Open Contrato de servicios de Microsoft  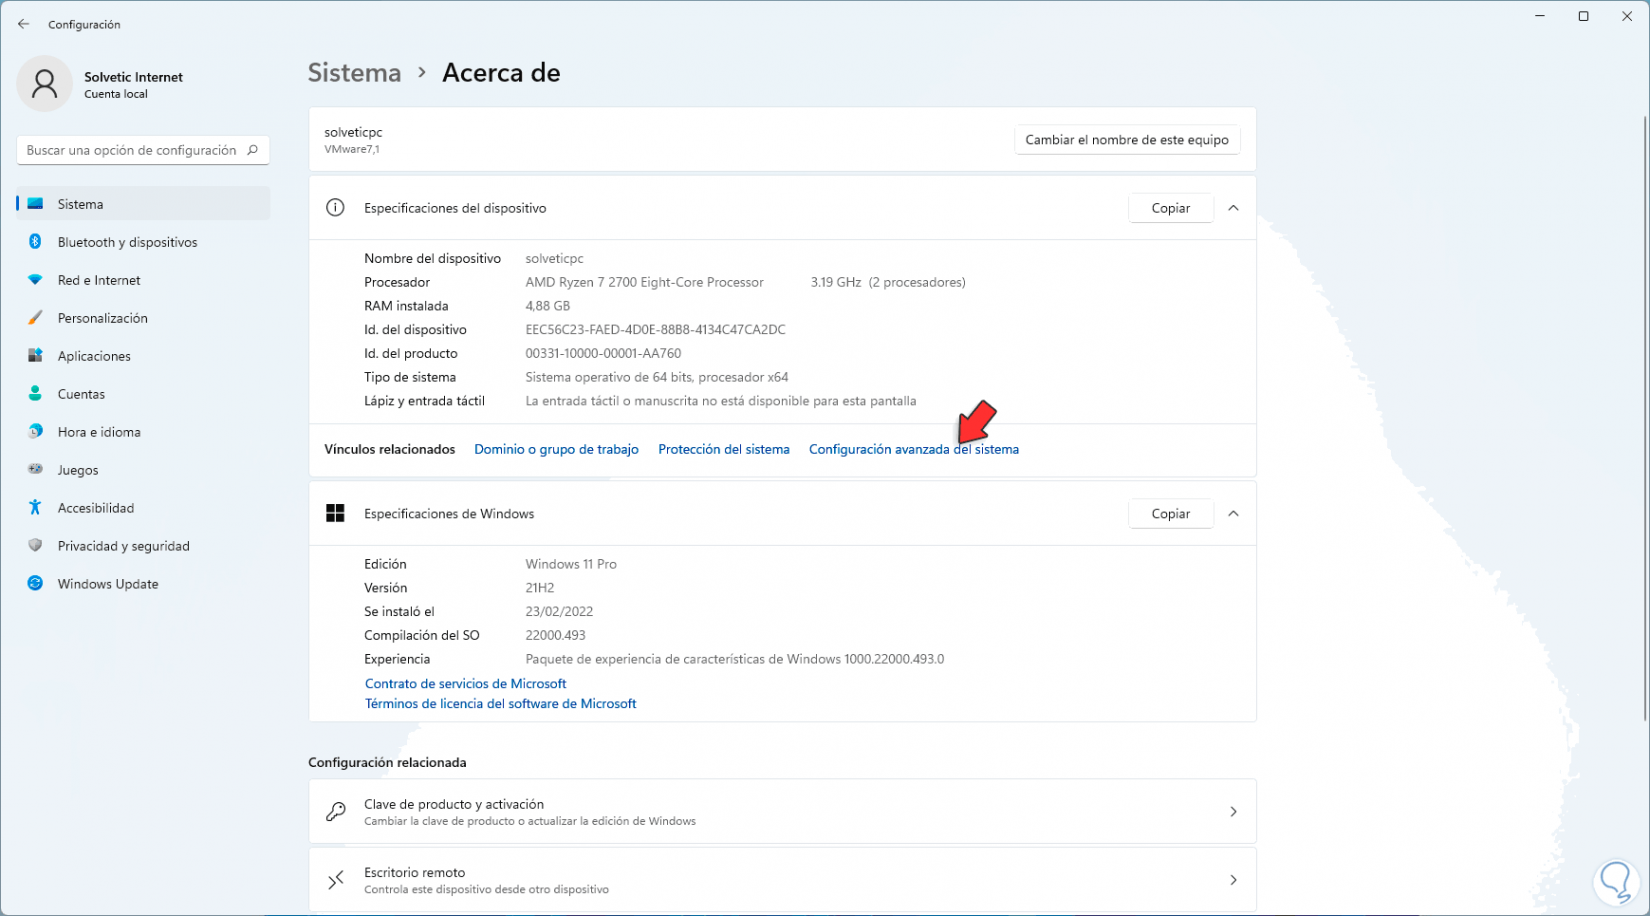coord(465,684)
